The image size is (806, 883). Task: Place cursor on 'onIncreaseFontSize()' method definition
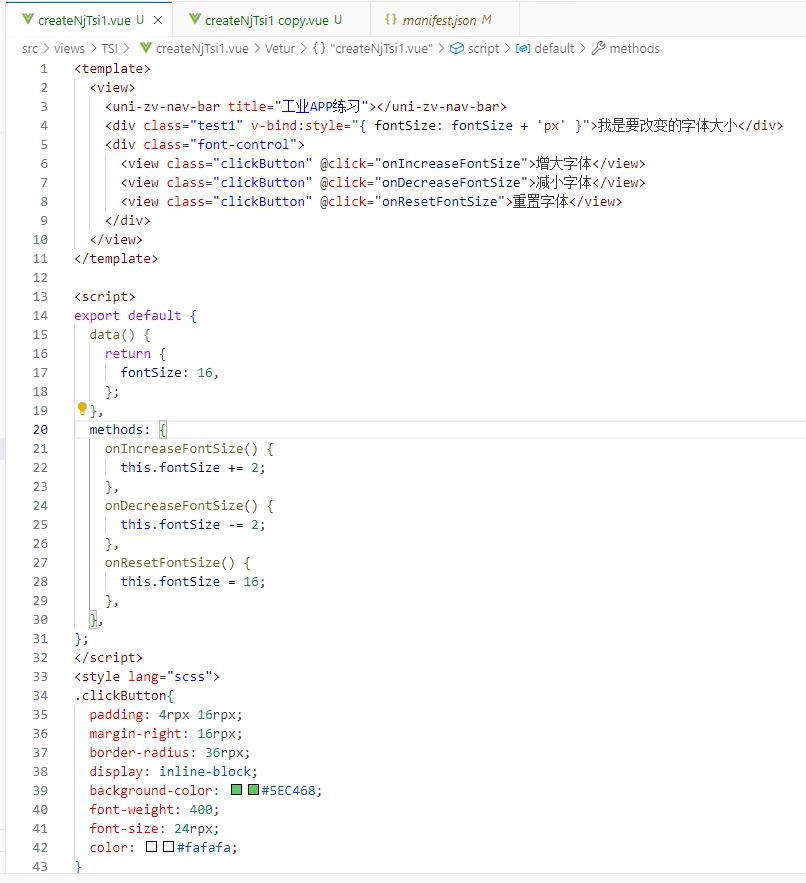[181, 449]
